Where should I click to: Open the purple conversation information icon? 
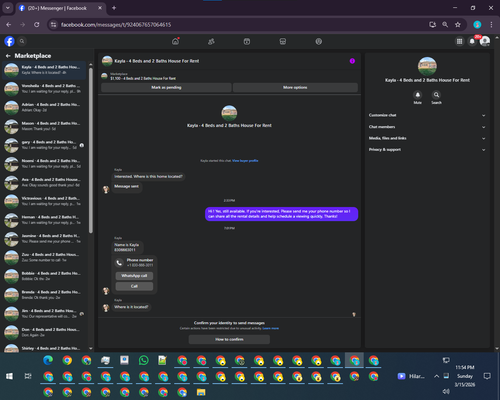(x=352, y=61)
